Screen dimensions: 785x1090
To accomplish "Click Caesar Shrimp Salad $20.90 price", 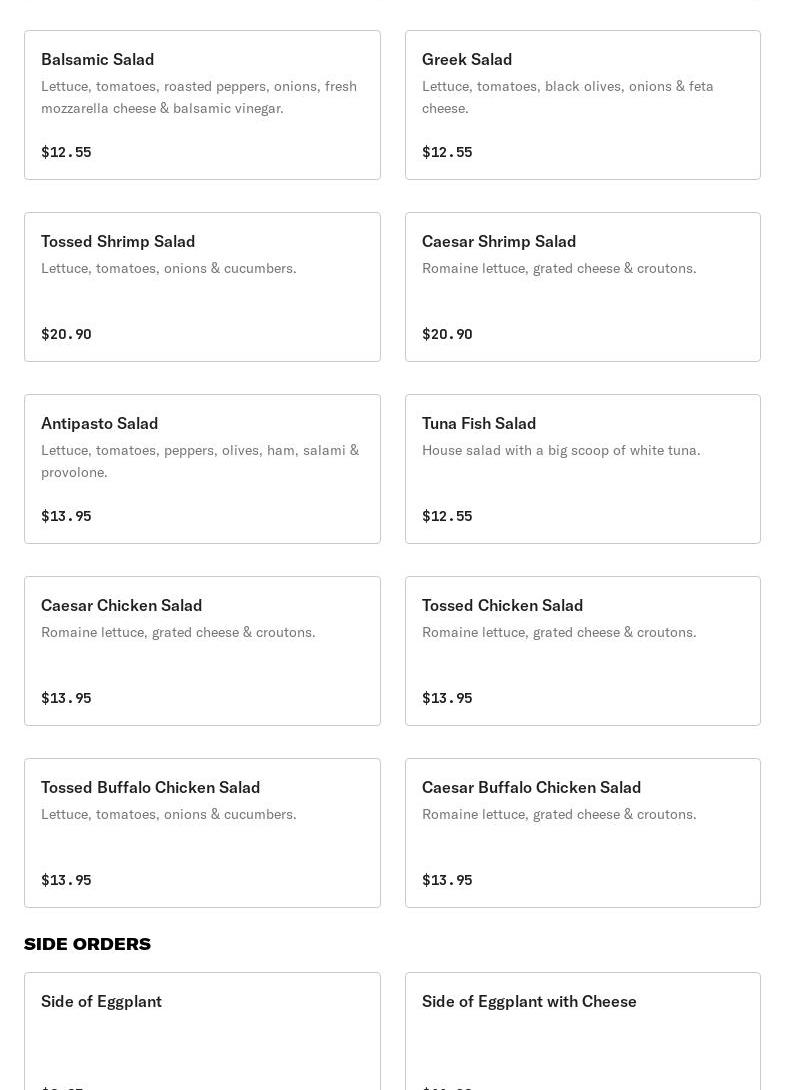I will coord(447,334).
